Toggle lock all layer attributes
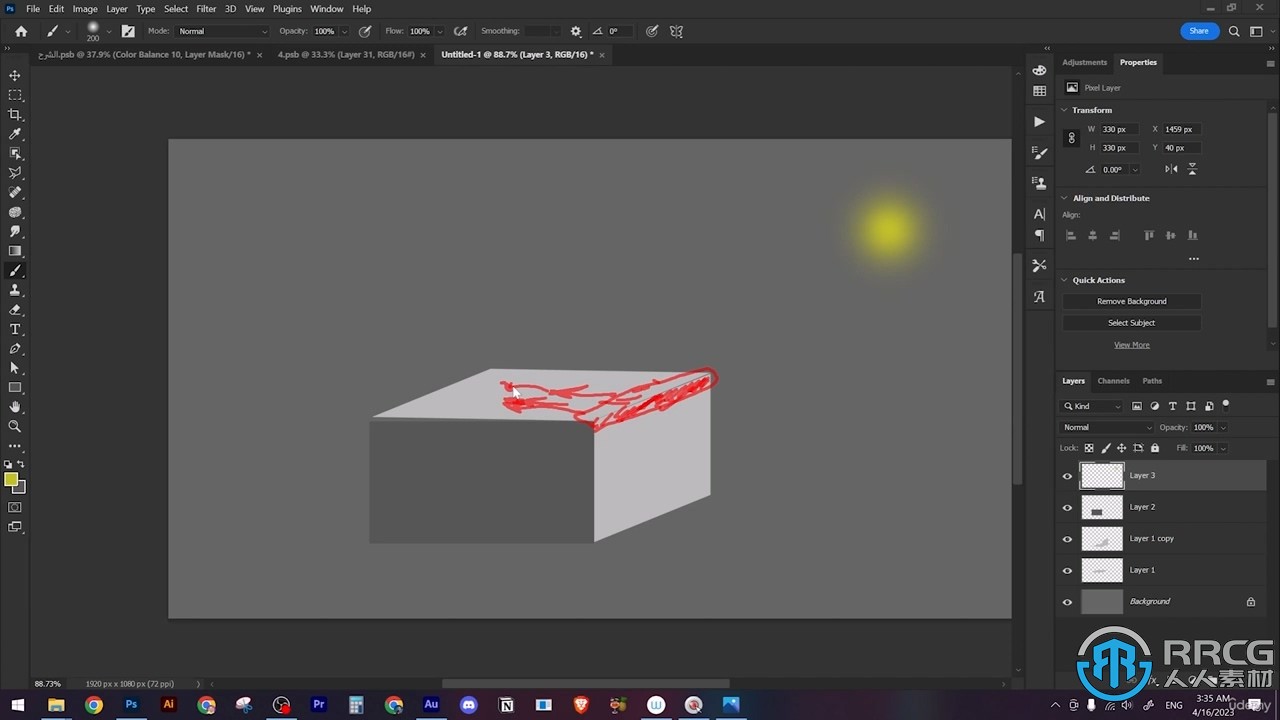The width and height of the screenshot is (1280, 720). (1155, 448)
